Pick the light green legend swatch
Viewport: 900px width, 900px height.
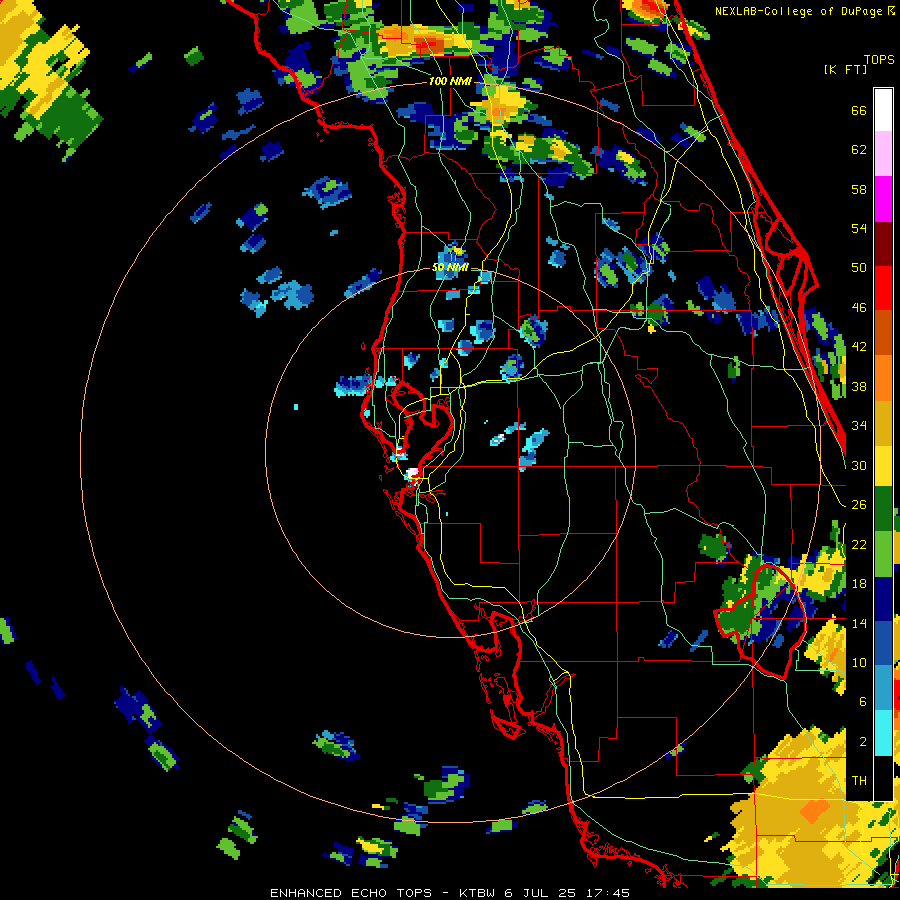883,554
